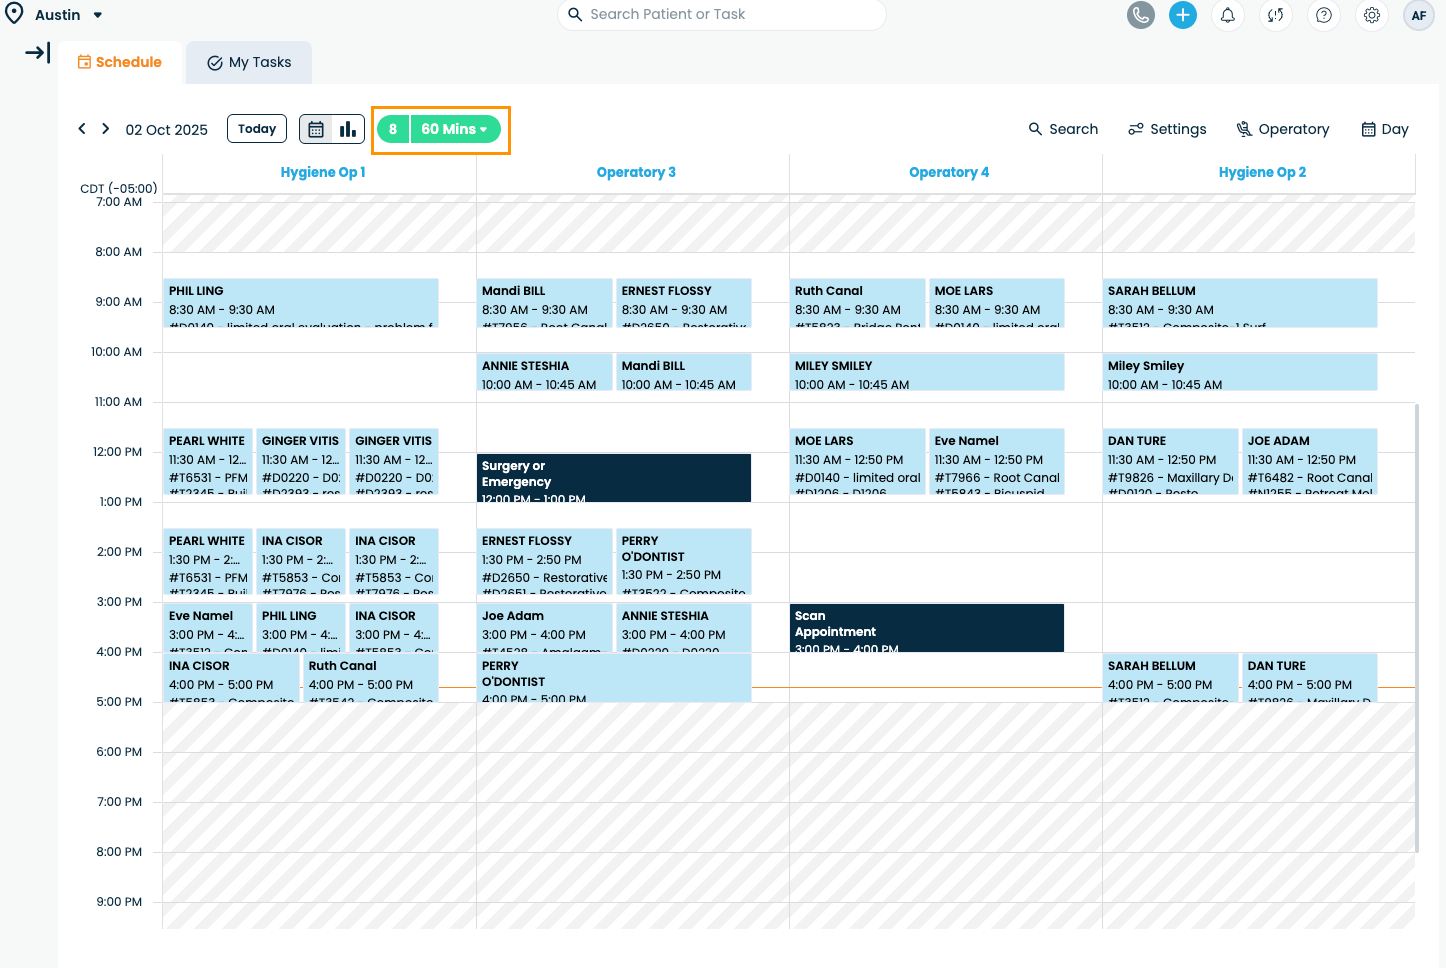Go to next day arrow
The image size is (1446, 968).
[x=105, y=129]
